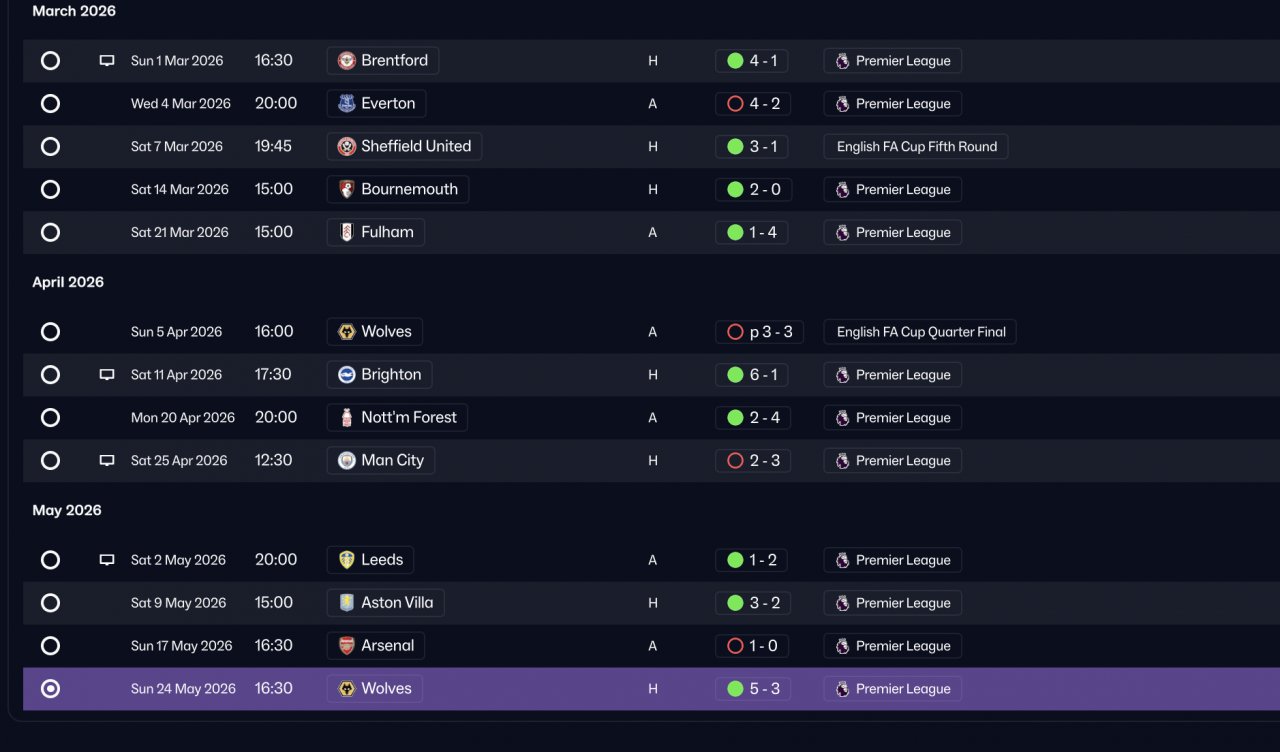The width and height of the screenshot is (1280, 752).
Task: Open English FA Cup Fifth Round competition
Action: (x=916, y=147)
